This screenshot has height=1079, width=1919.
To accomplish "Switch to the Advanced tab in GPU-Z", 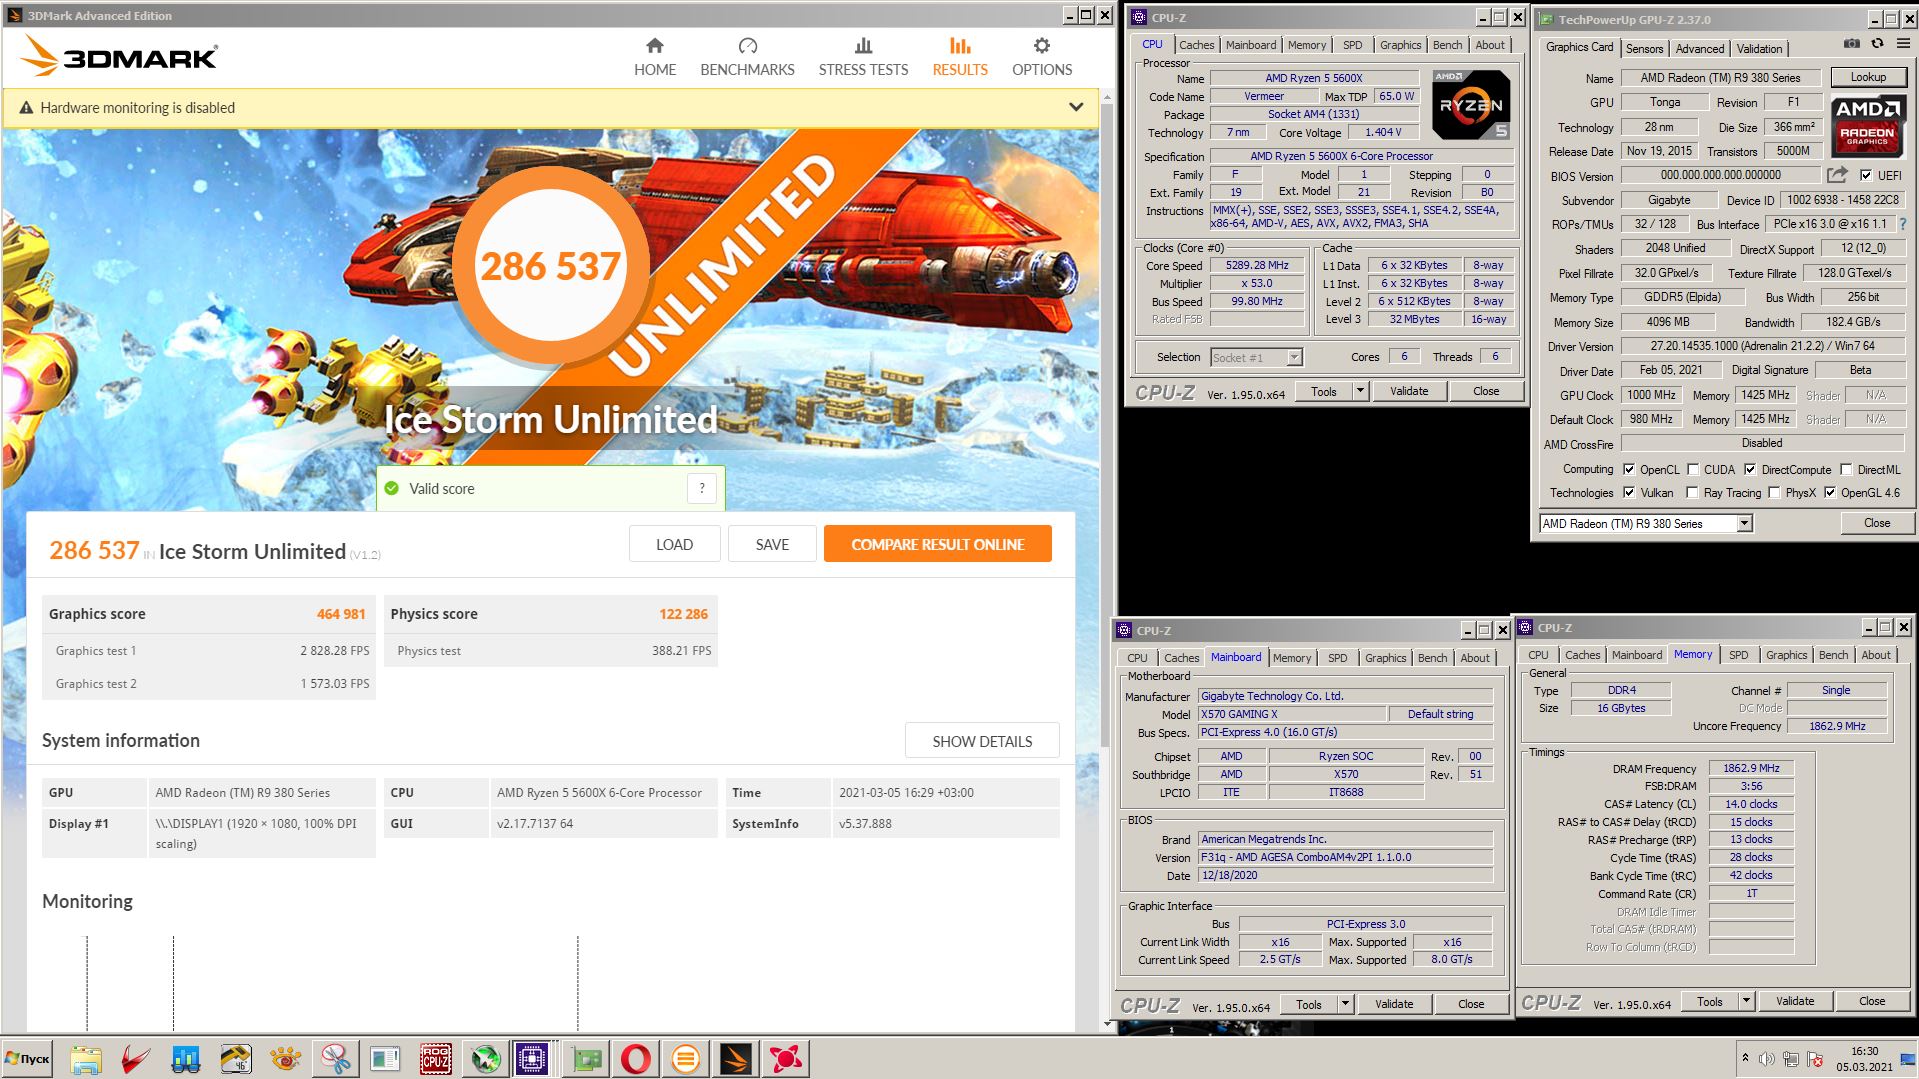I will [x=1700, y=48].
